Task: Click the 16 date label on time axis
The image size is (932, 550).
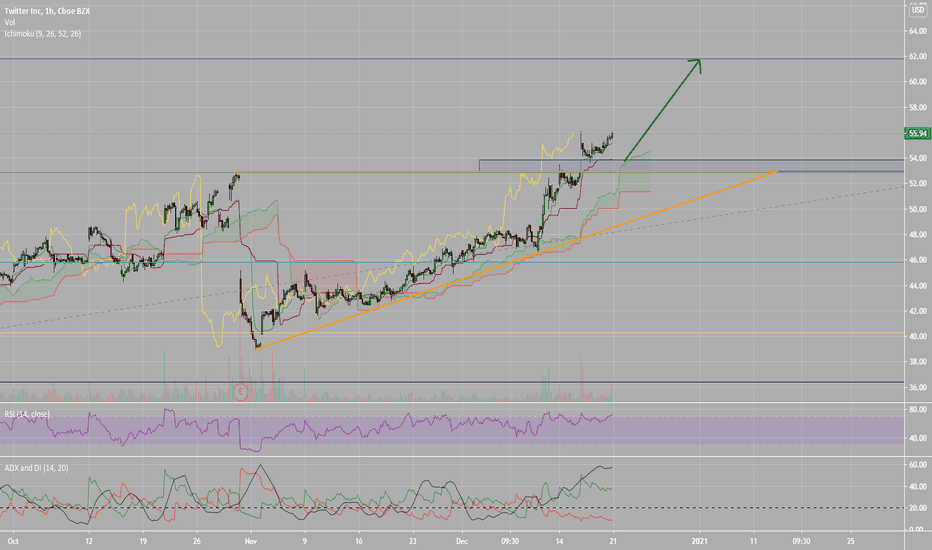Action: (358, 541)
